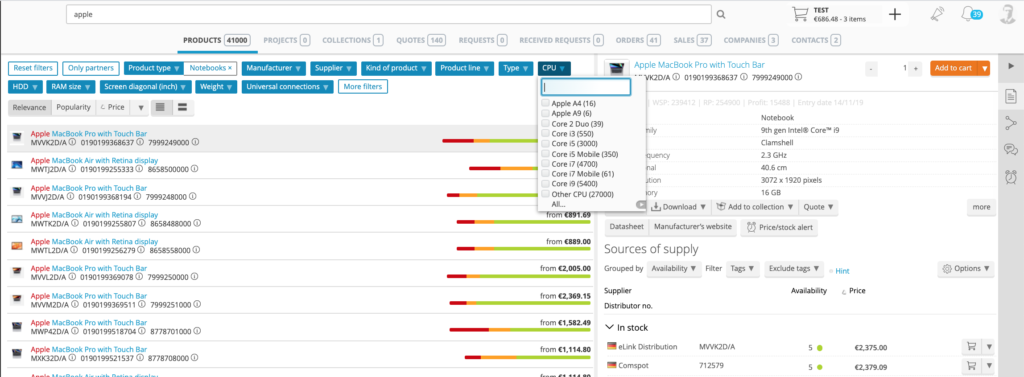This screenshot has width=1024, height=377.
Task: Open the shopping cart icon
Action: click(800, 14)
